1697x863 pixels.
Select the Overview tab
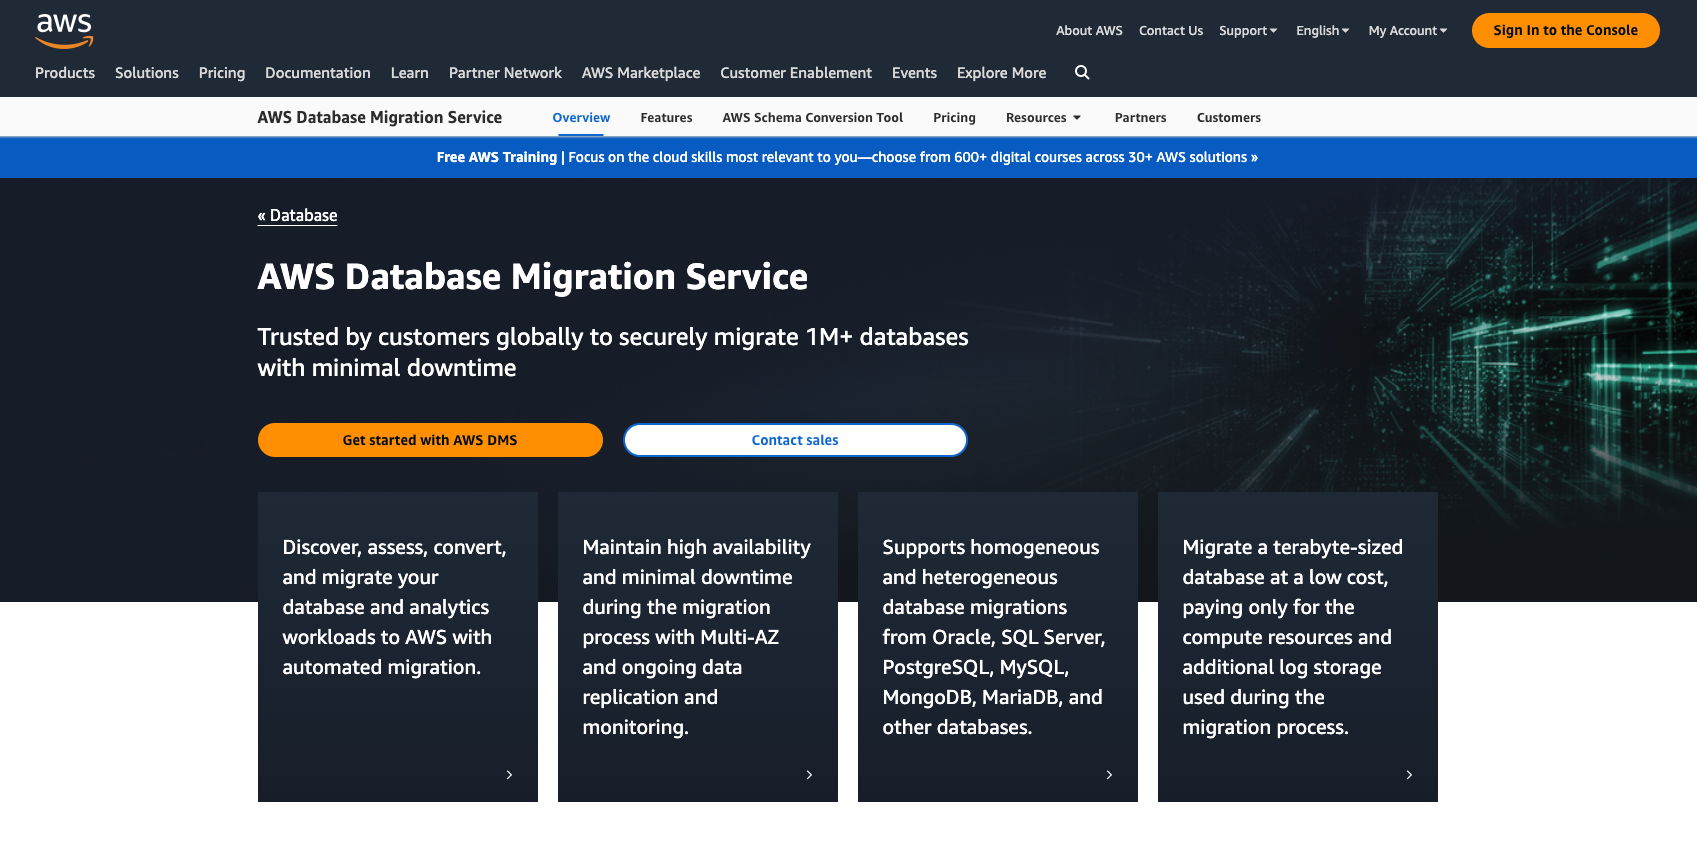[x=581, y=118]
